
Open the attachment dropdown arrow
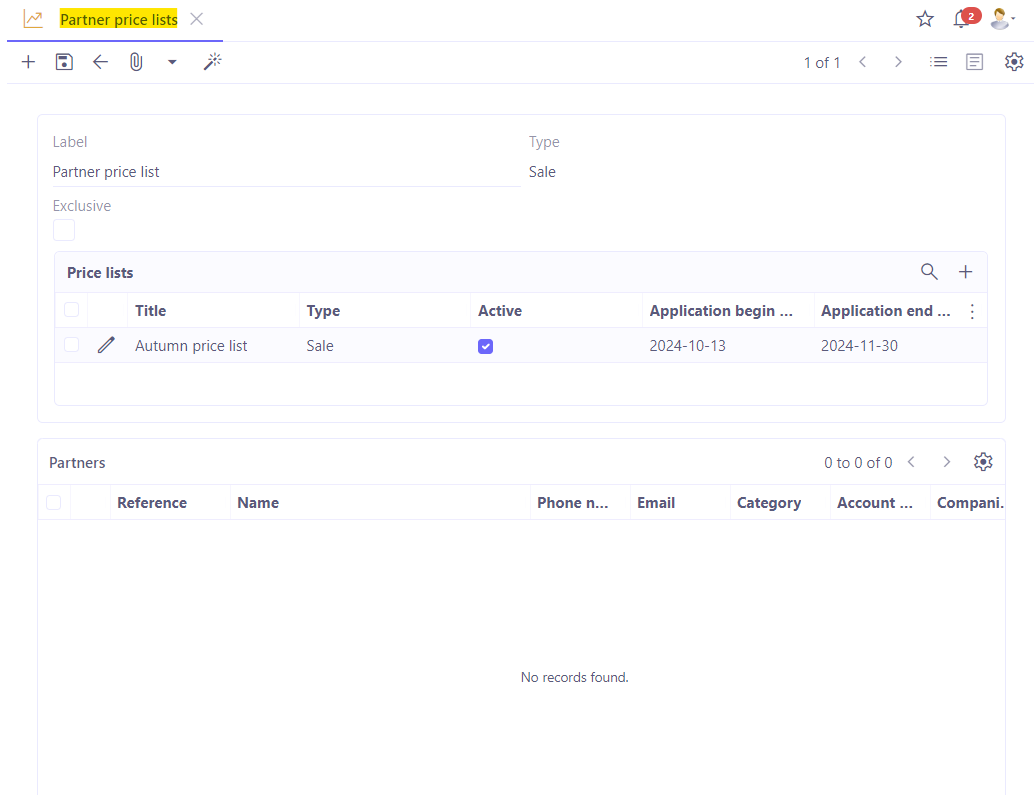(x=170, y=62)
